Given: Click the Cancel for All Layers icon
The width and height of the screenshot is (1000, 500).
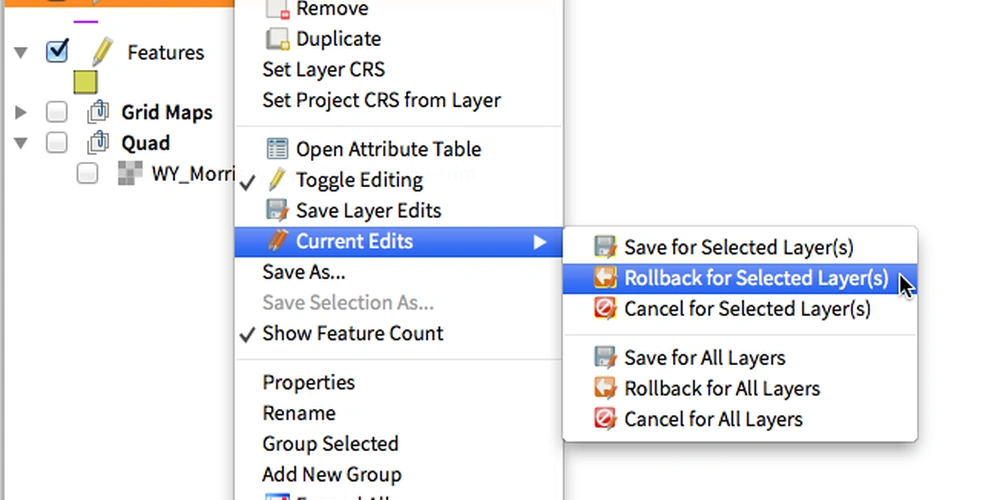Looking at the screenshot, I should coord(605,419).
